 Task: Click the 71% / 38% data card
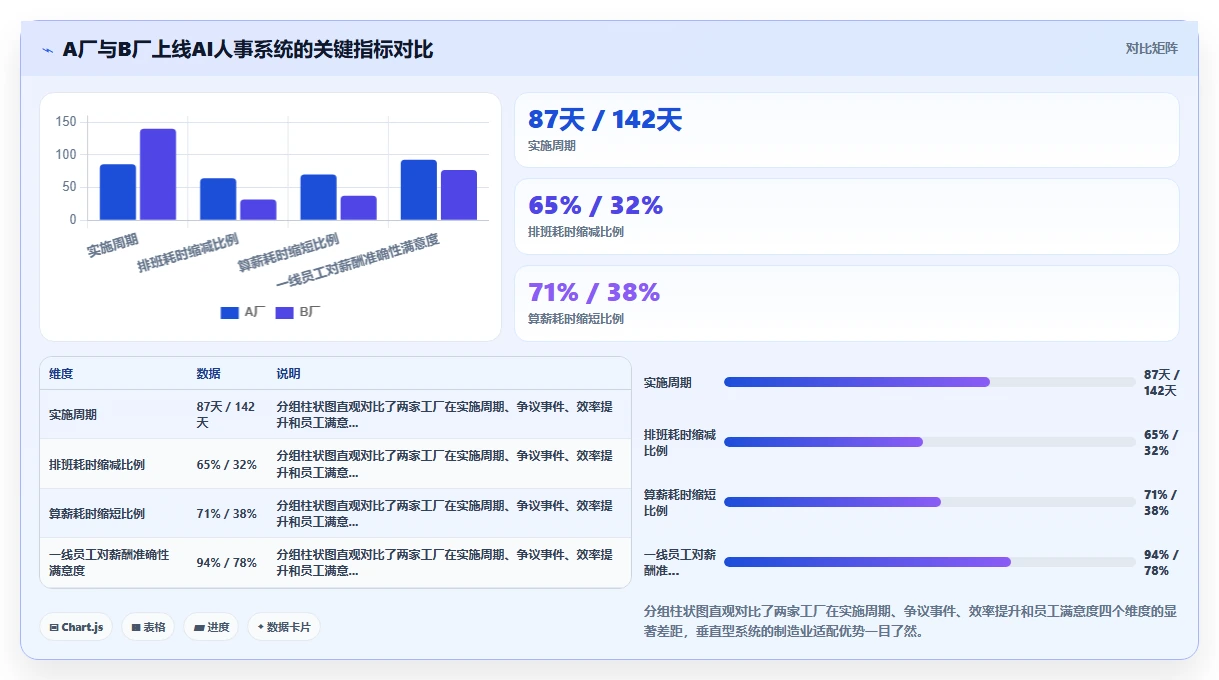(x=847, y=303)
